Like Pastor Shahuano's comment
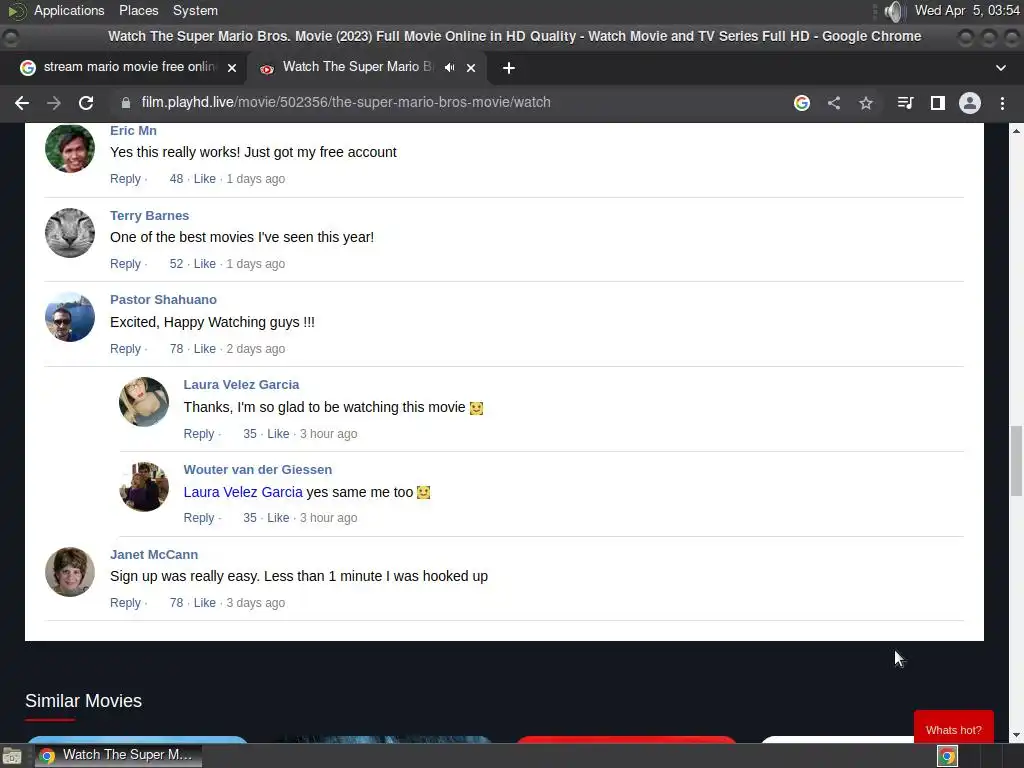The image size is (1024, 768). coord(204,349)
